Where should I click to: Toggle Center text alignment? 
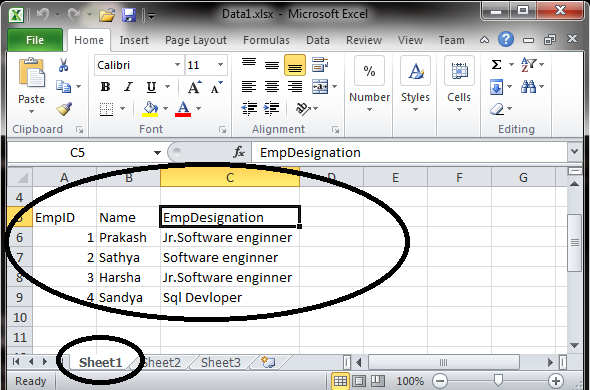272,87
